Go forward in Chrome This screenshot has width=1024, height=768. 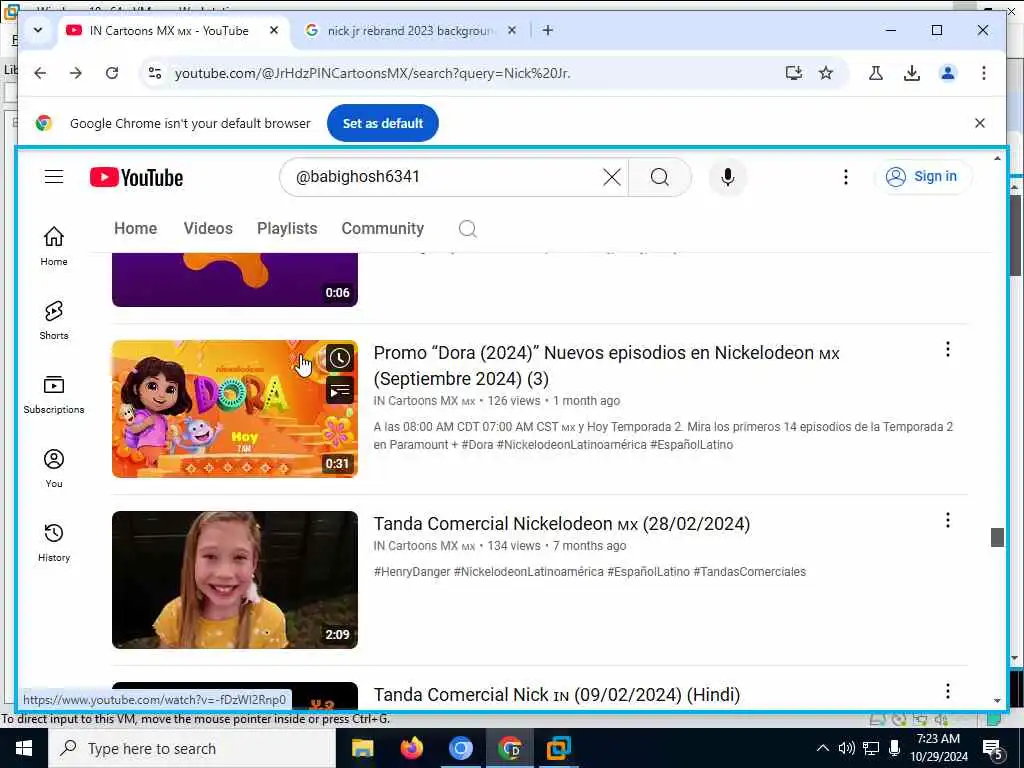(76, 73)
